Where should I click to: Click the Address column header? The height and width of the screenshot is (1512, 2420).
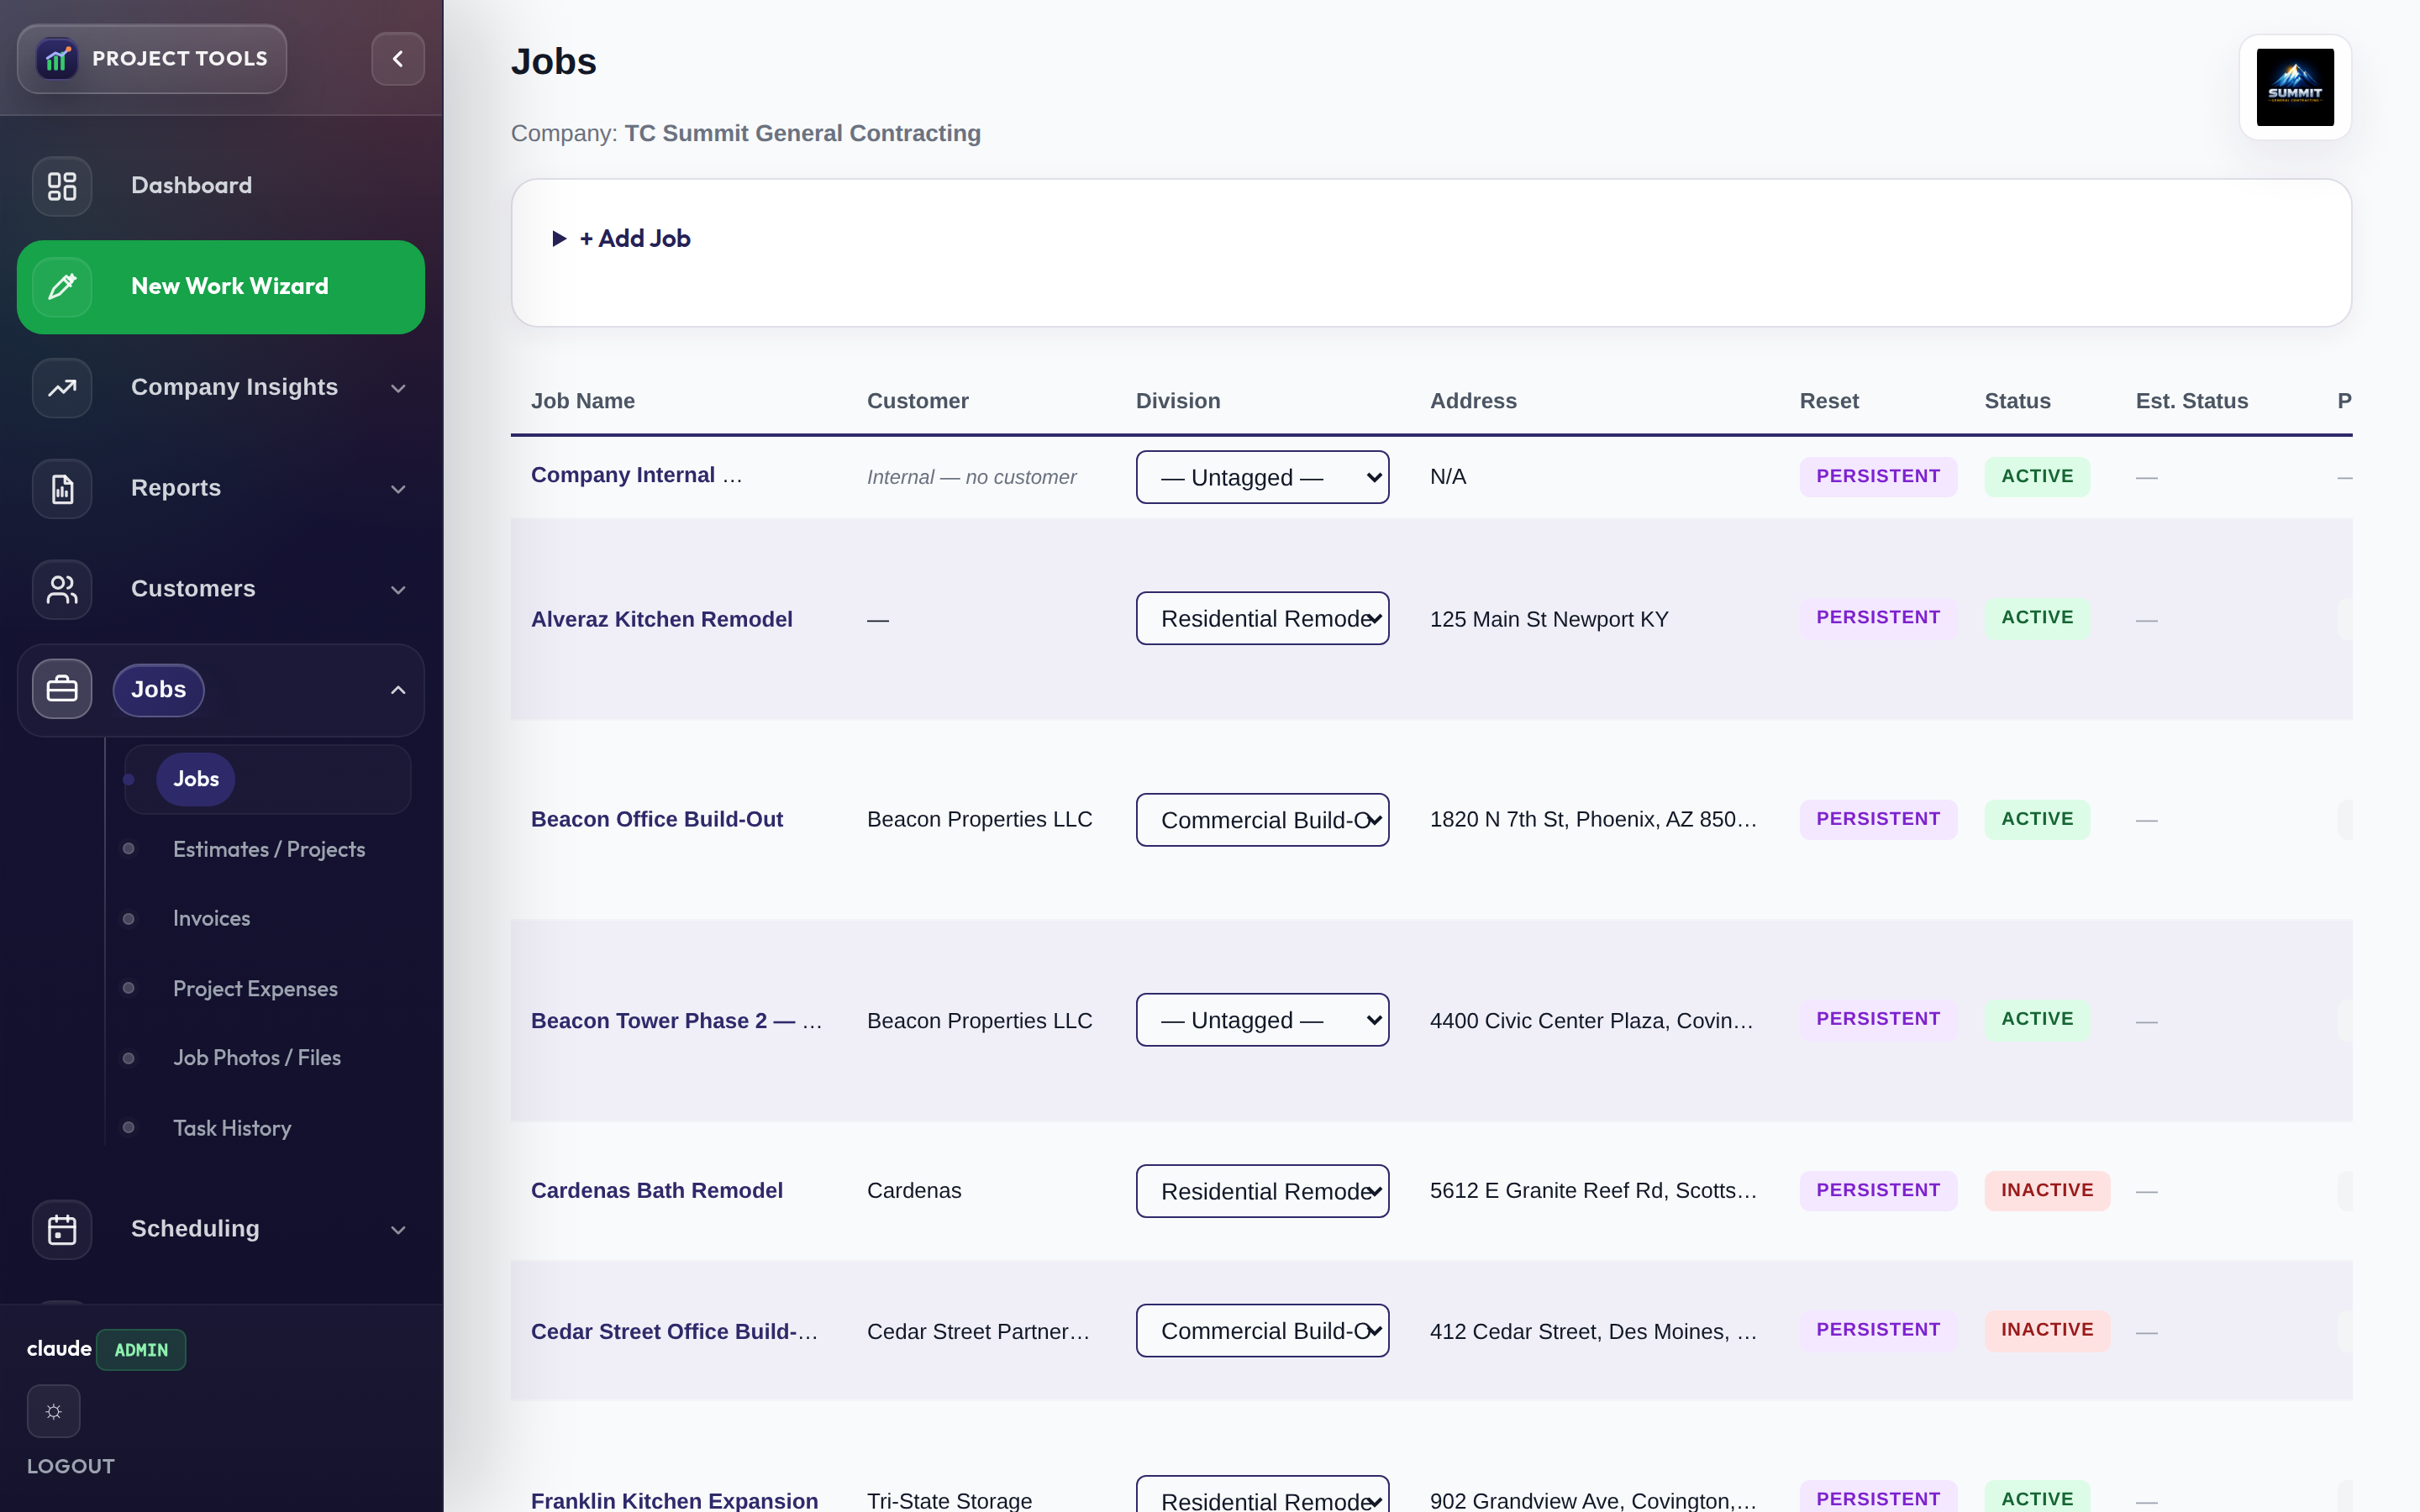click(x=1473, y=401)
